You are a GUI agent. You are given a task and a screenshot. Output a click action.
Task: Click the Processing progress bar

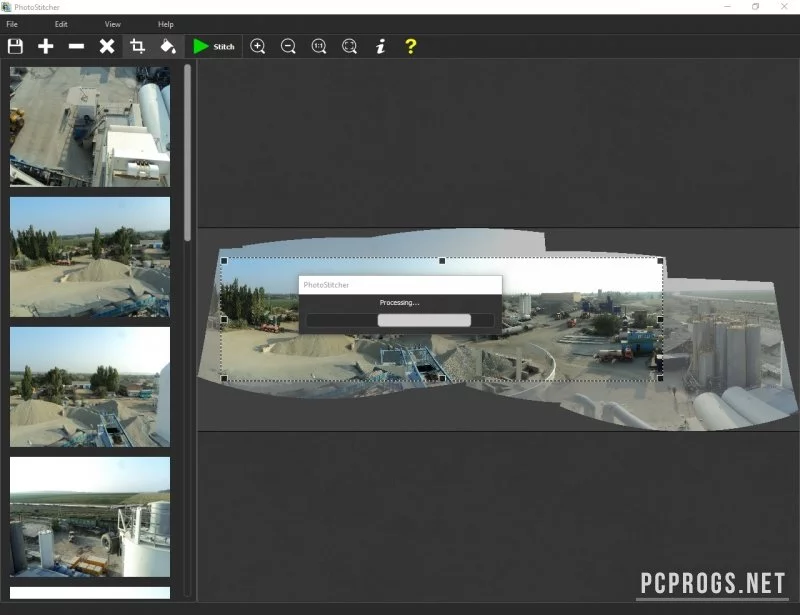400,320
